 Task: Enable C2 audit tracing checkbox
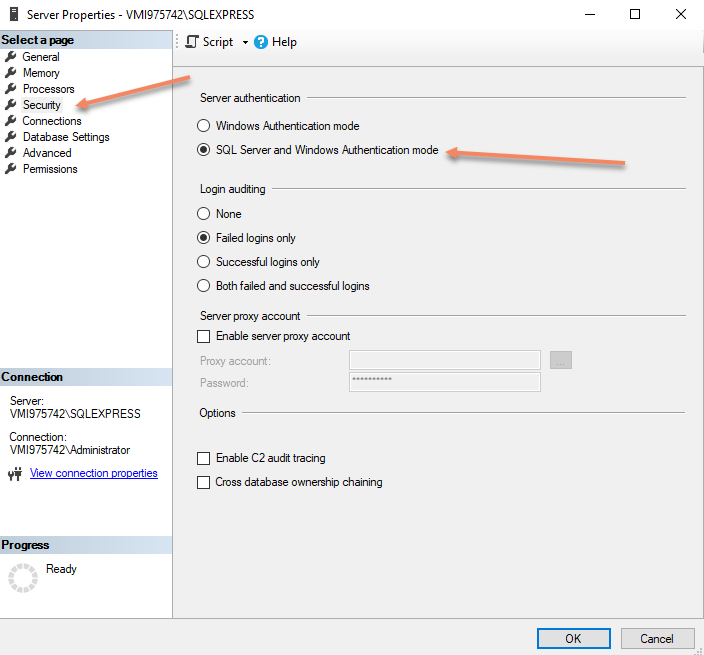pos(203,458)
